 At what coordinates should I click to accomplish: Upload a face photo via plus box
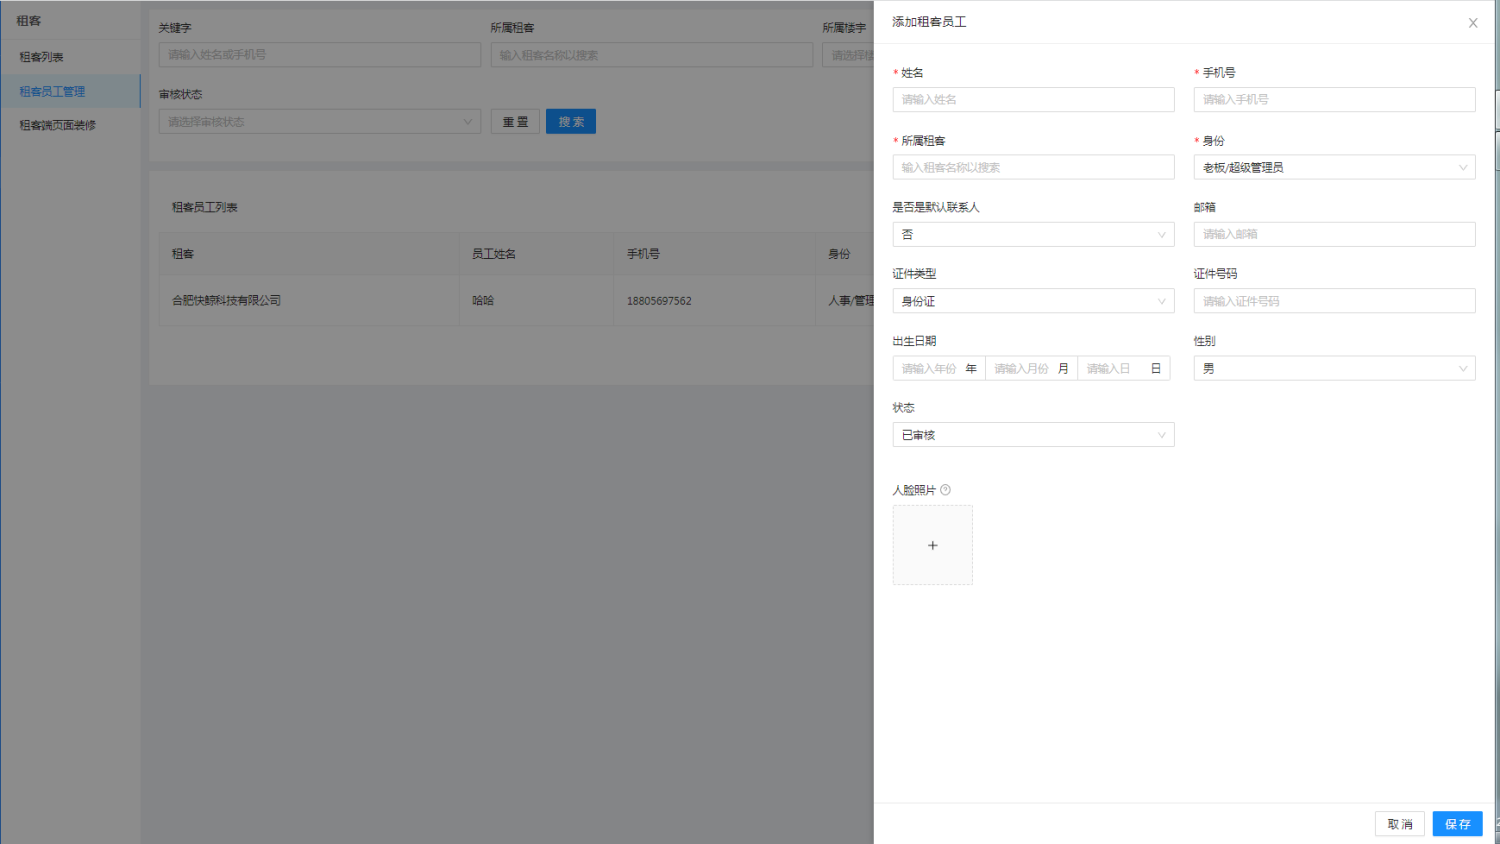coord(932,545)
